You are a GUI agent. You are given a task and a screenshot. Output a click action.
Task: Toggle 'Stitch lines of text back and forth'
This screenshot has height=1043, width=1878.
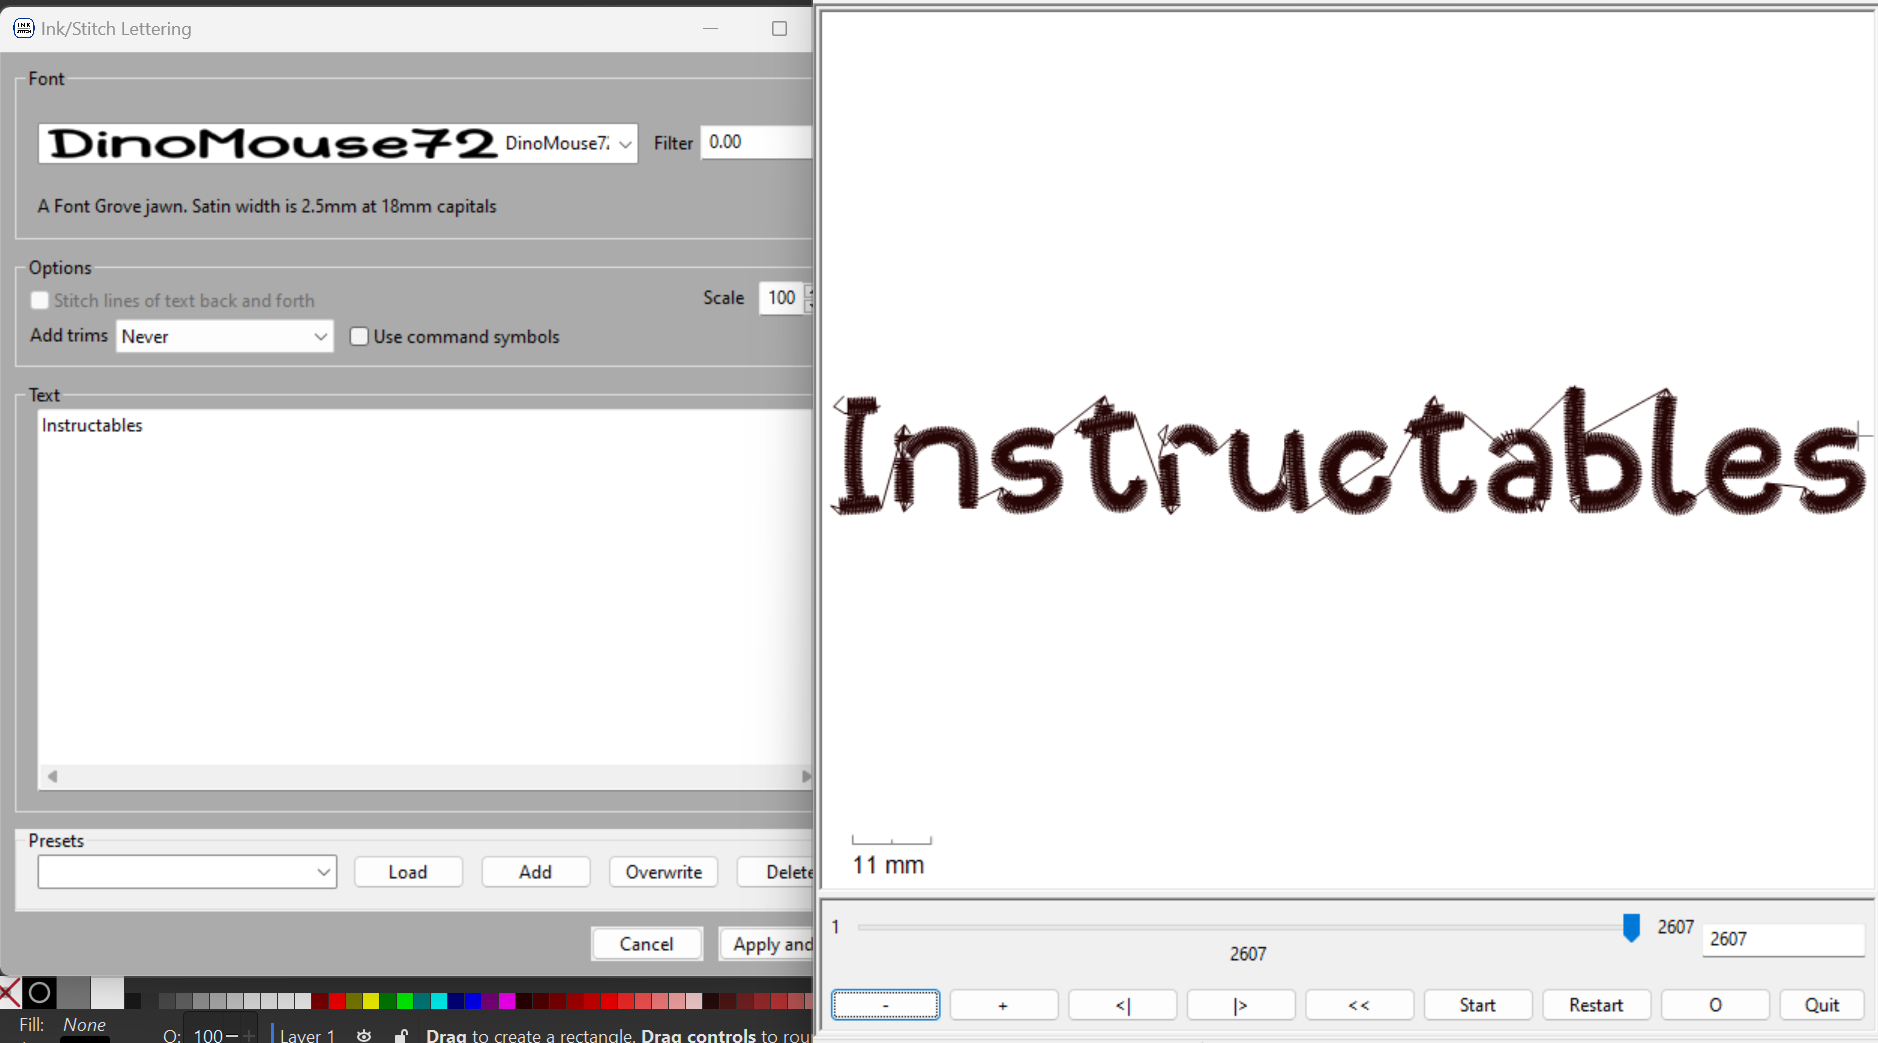click(x=40, y=300)
